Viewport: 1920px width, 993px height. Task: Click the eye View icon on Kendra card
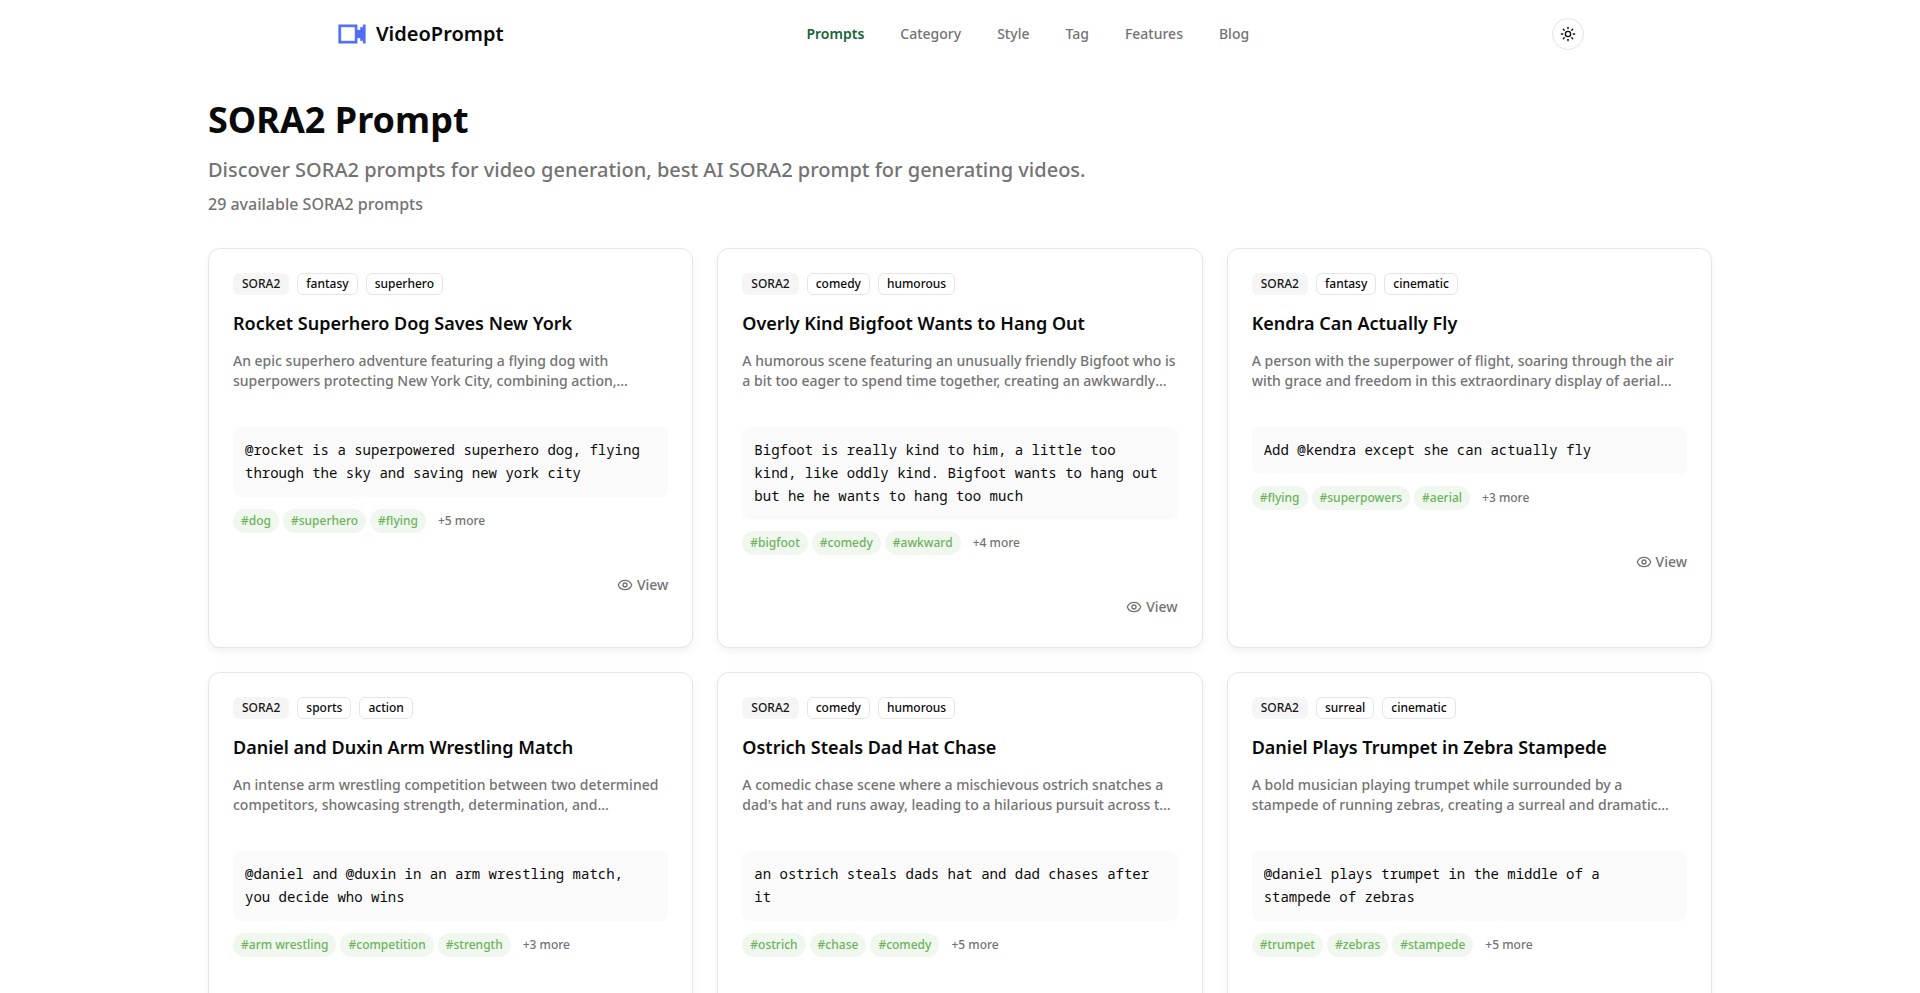(x=1643, y=562)
